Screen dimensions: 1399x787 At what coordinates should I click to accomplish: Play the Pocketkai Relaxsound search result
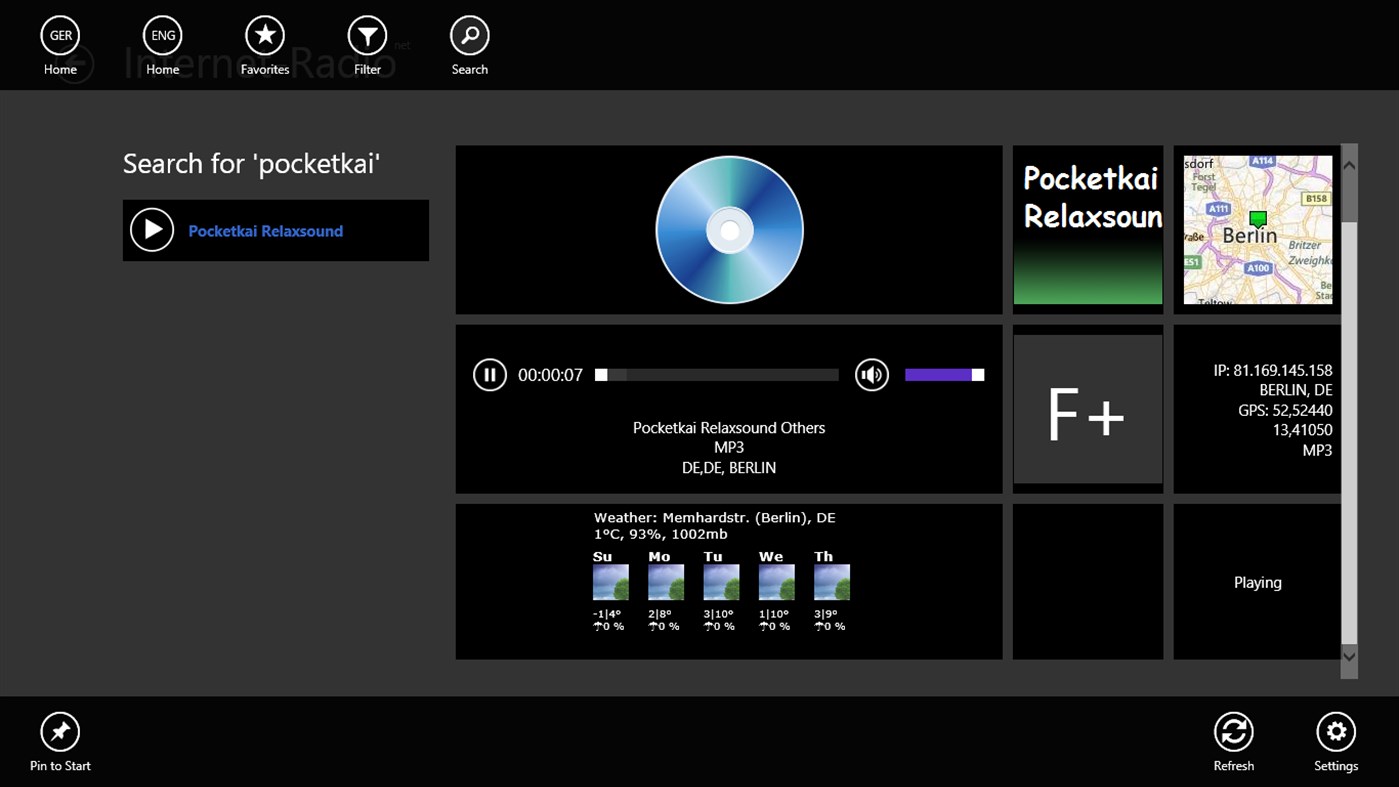click(x=152, y=229)
